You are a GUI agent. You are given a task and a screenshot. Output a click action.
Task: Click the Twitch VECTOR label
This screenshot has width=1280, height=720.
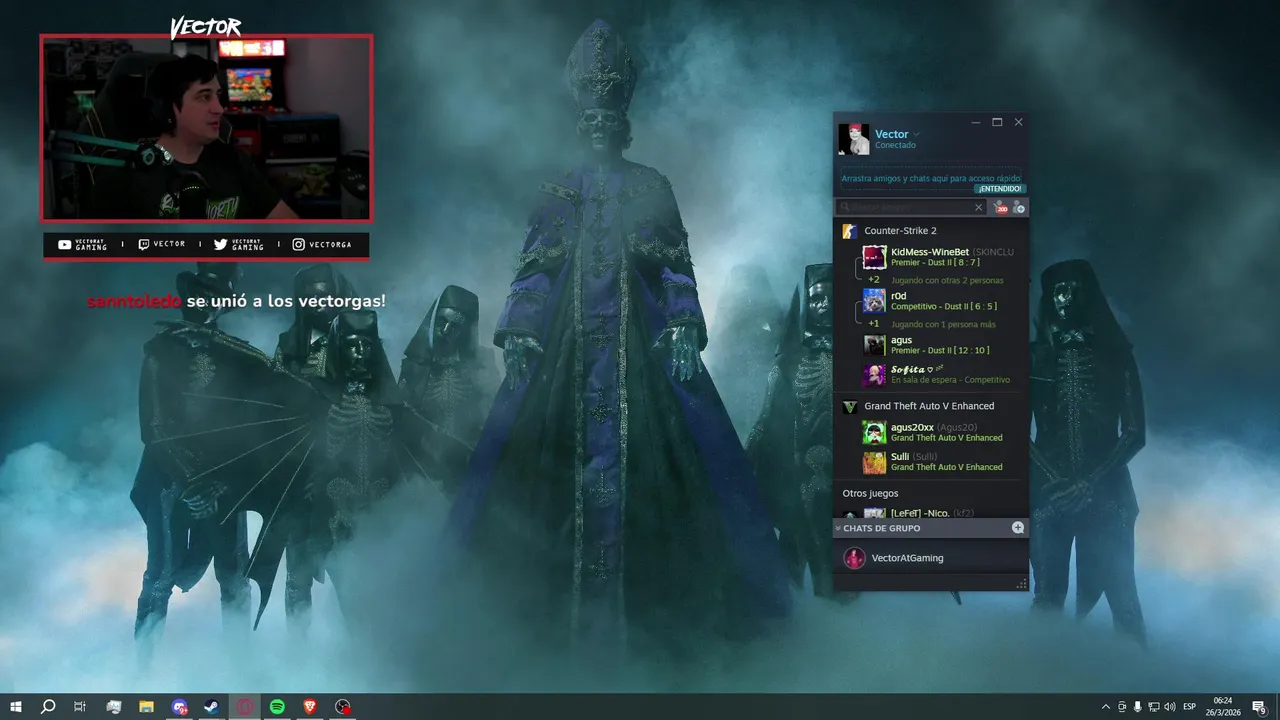pyautogui.click(x=162, y=244)
